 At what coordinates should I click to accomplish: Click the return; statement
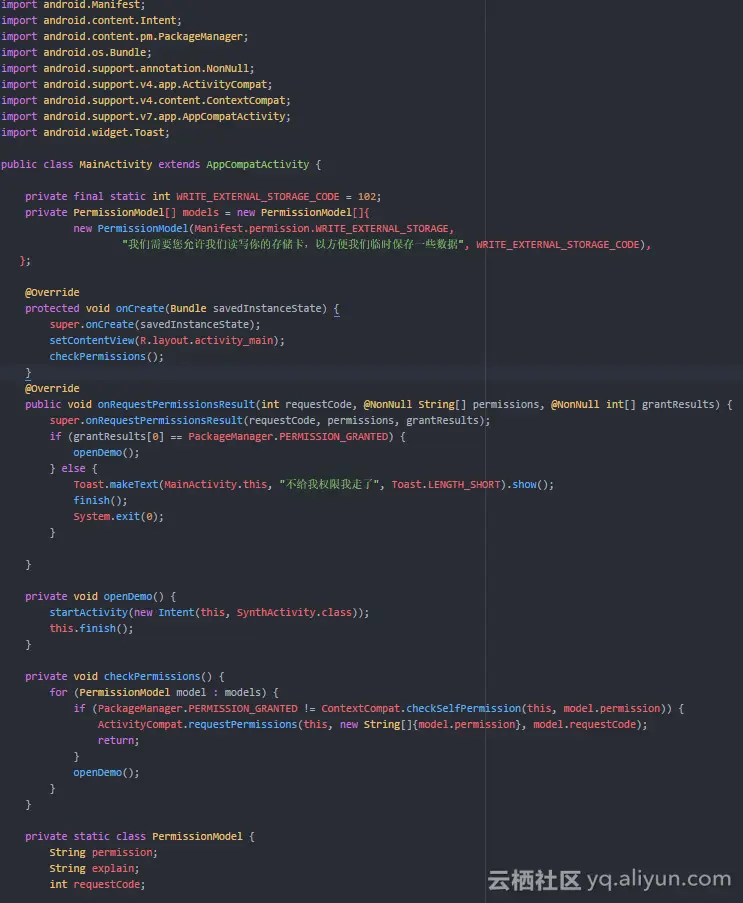(118, 741)
